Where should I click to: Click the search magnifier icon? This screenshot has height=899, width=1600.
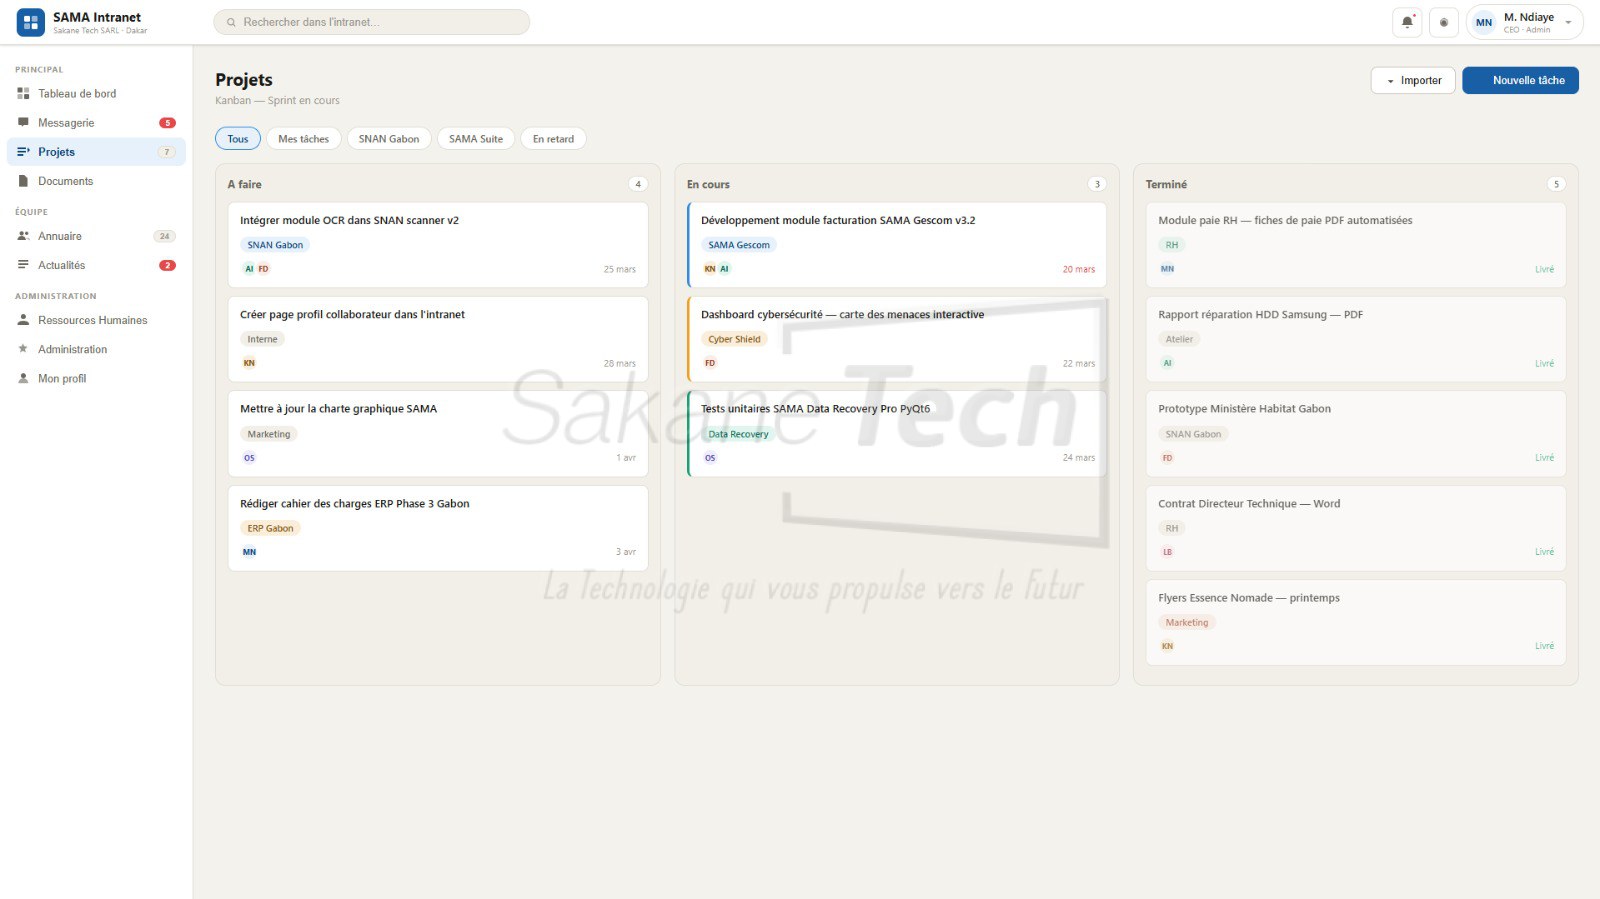click(231, 22)
